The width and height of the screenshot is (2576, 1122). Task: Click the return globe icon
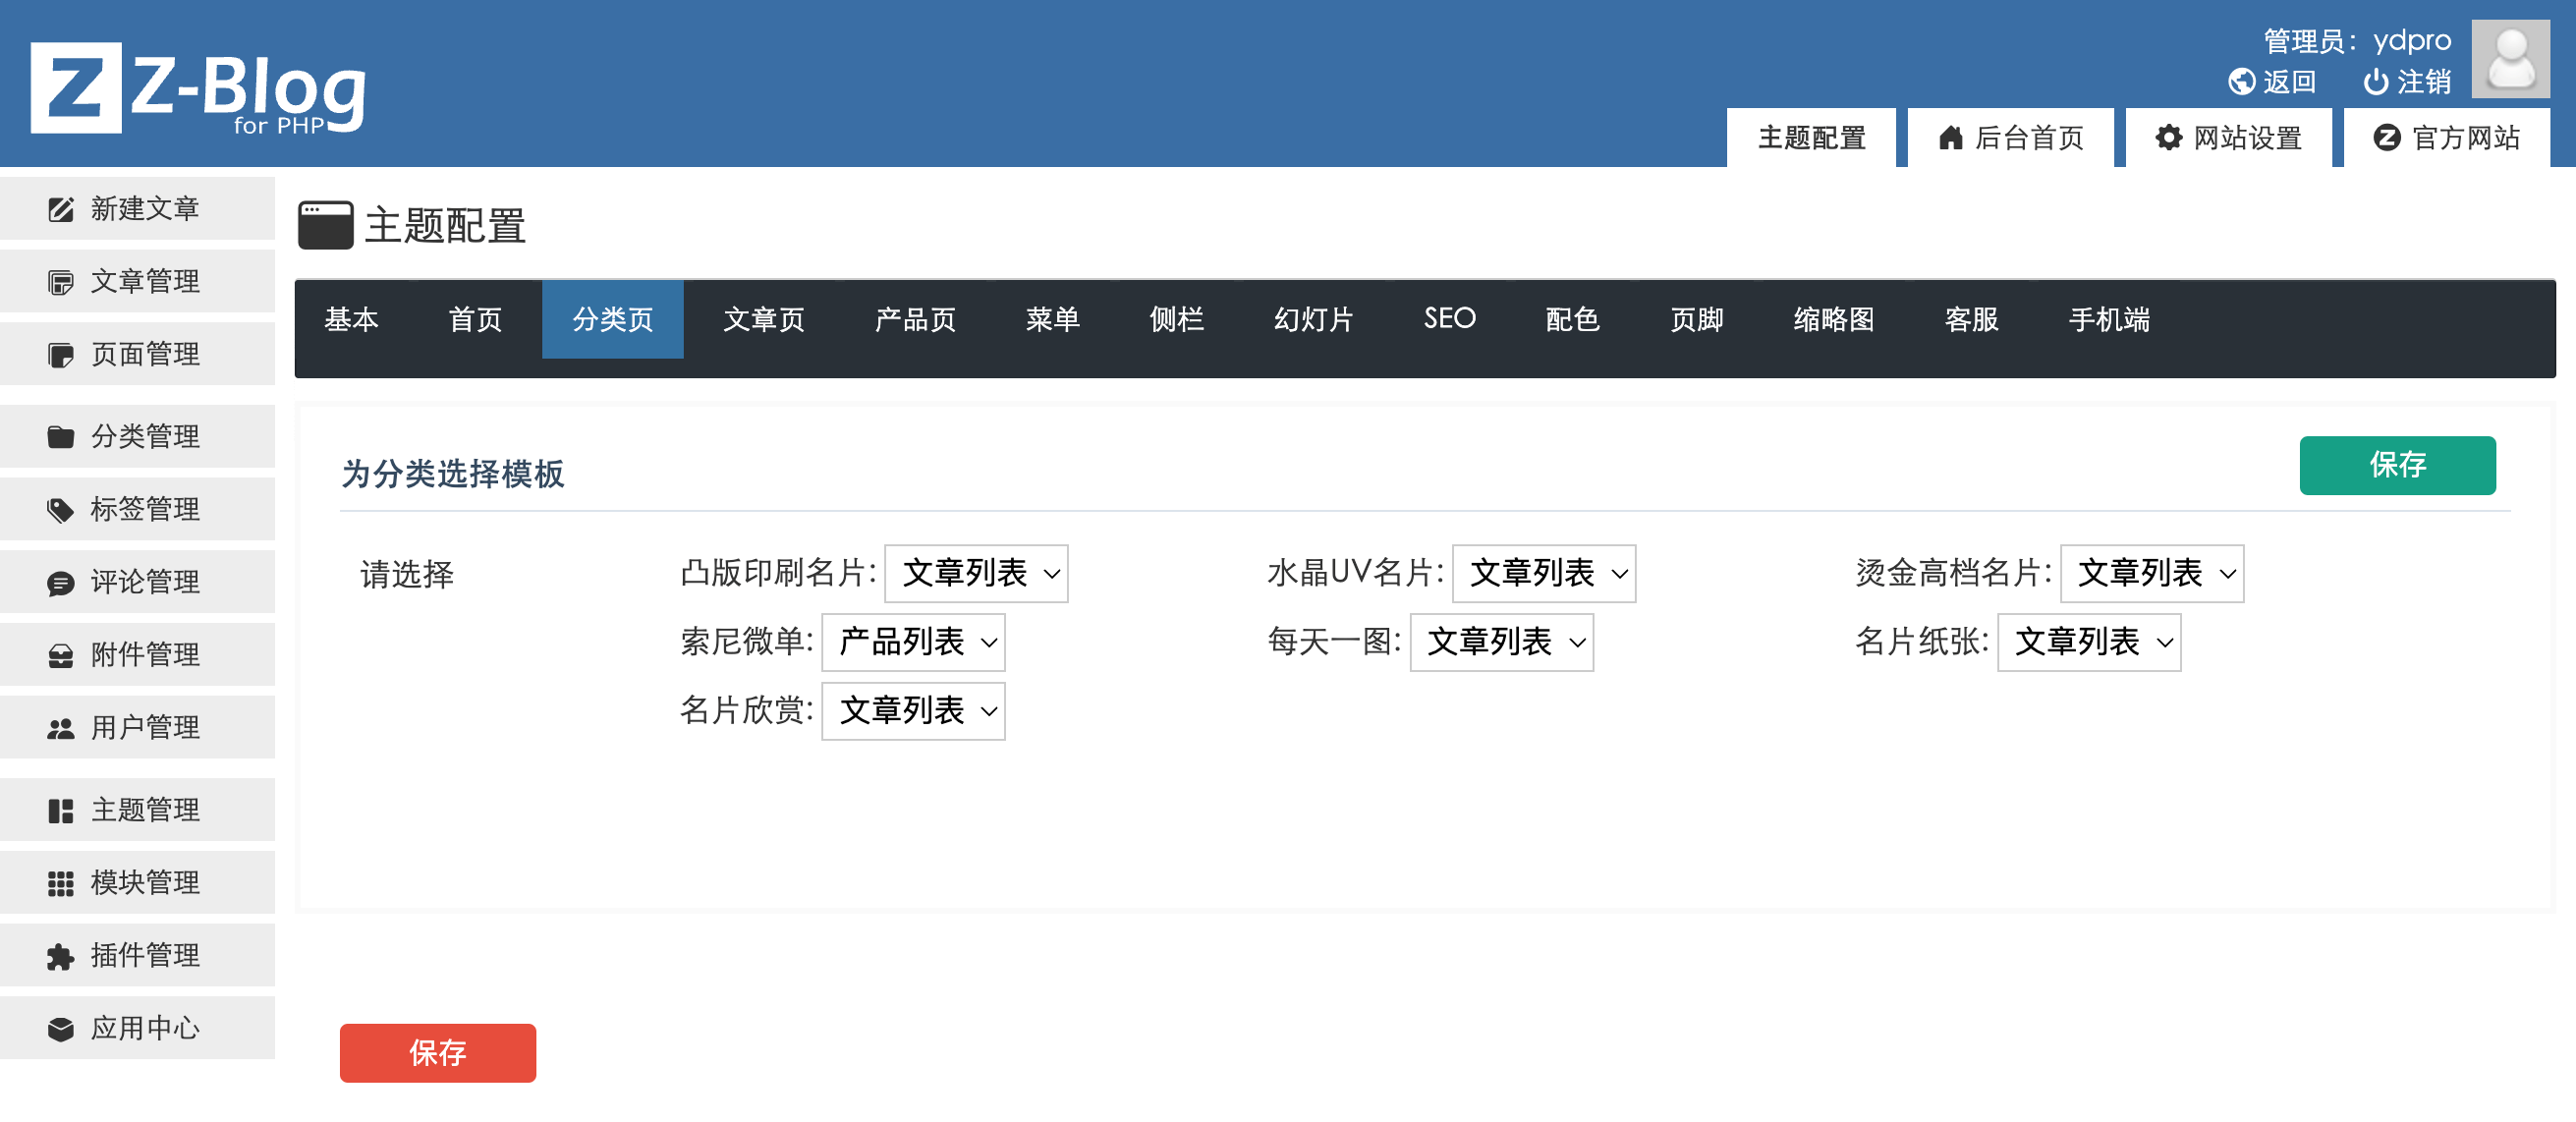tap(2241, 82)
